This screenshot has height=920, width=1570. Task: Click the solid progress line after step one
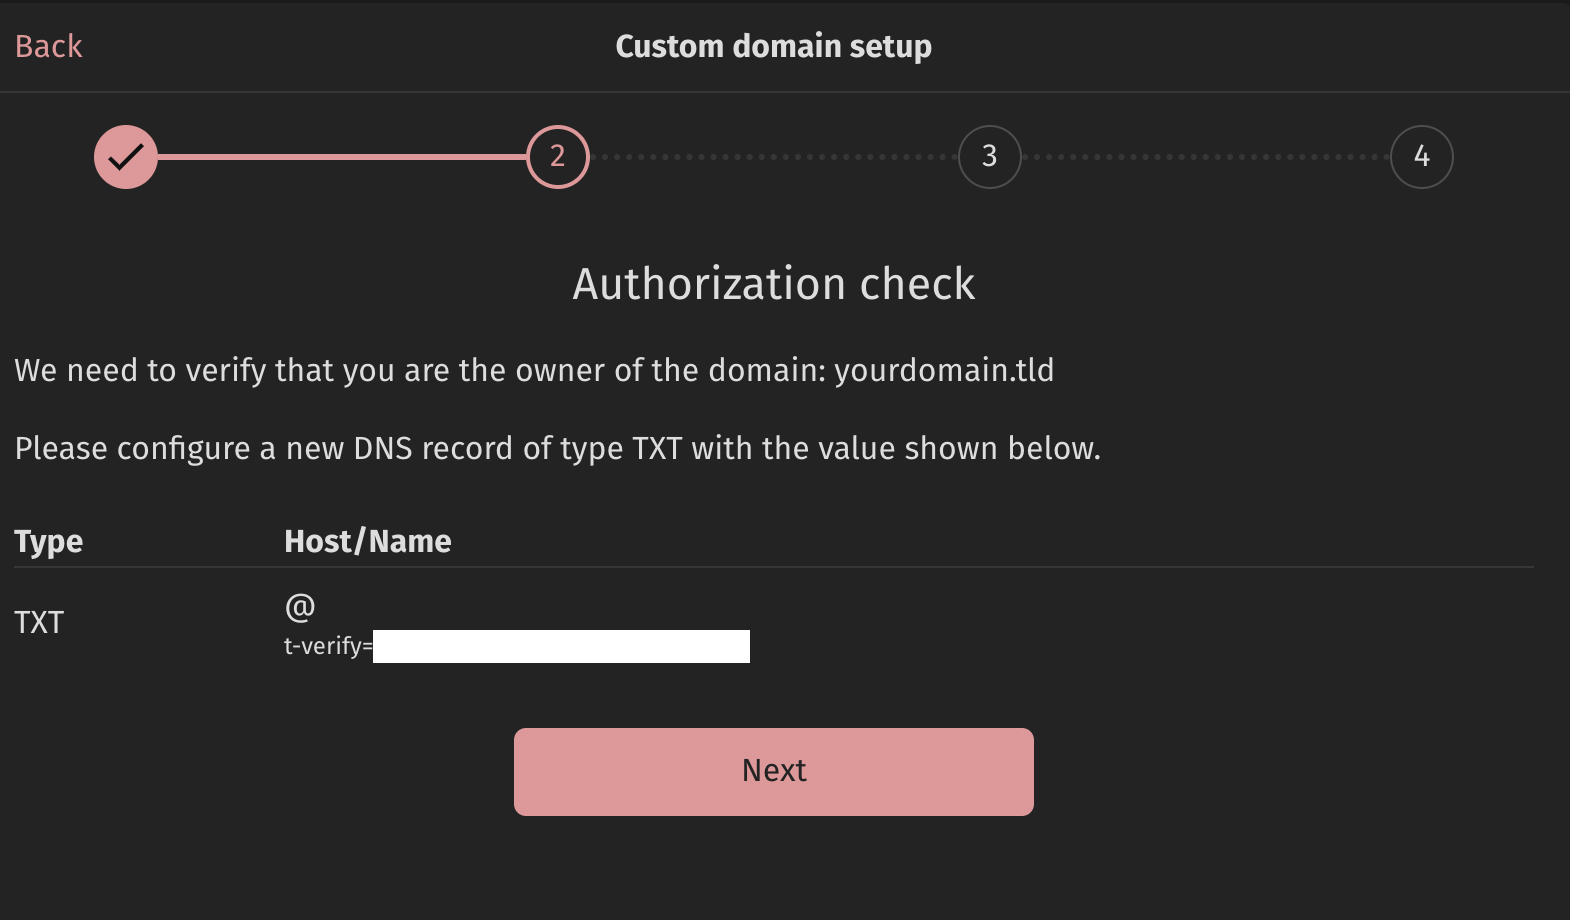point(342,157)
